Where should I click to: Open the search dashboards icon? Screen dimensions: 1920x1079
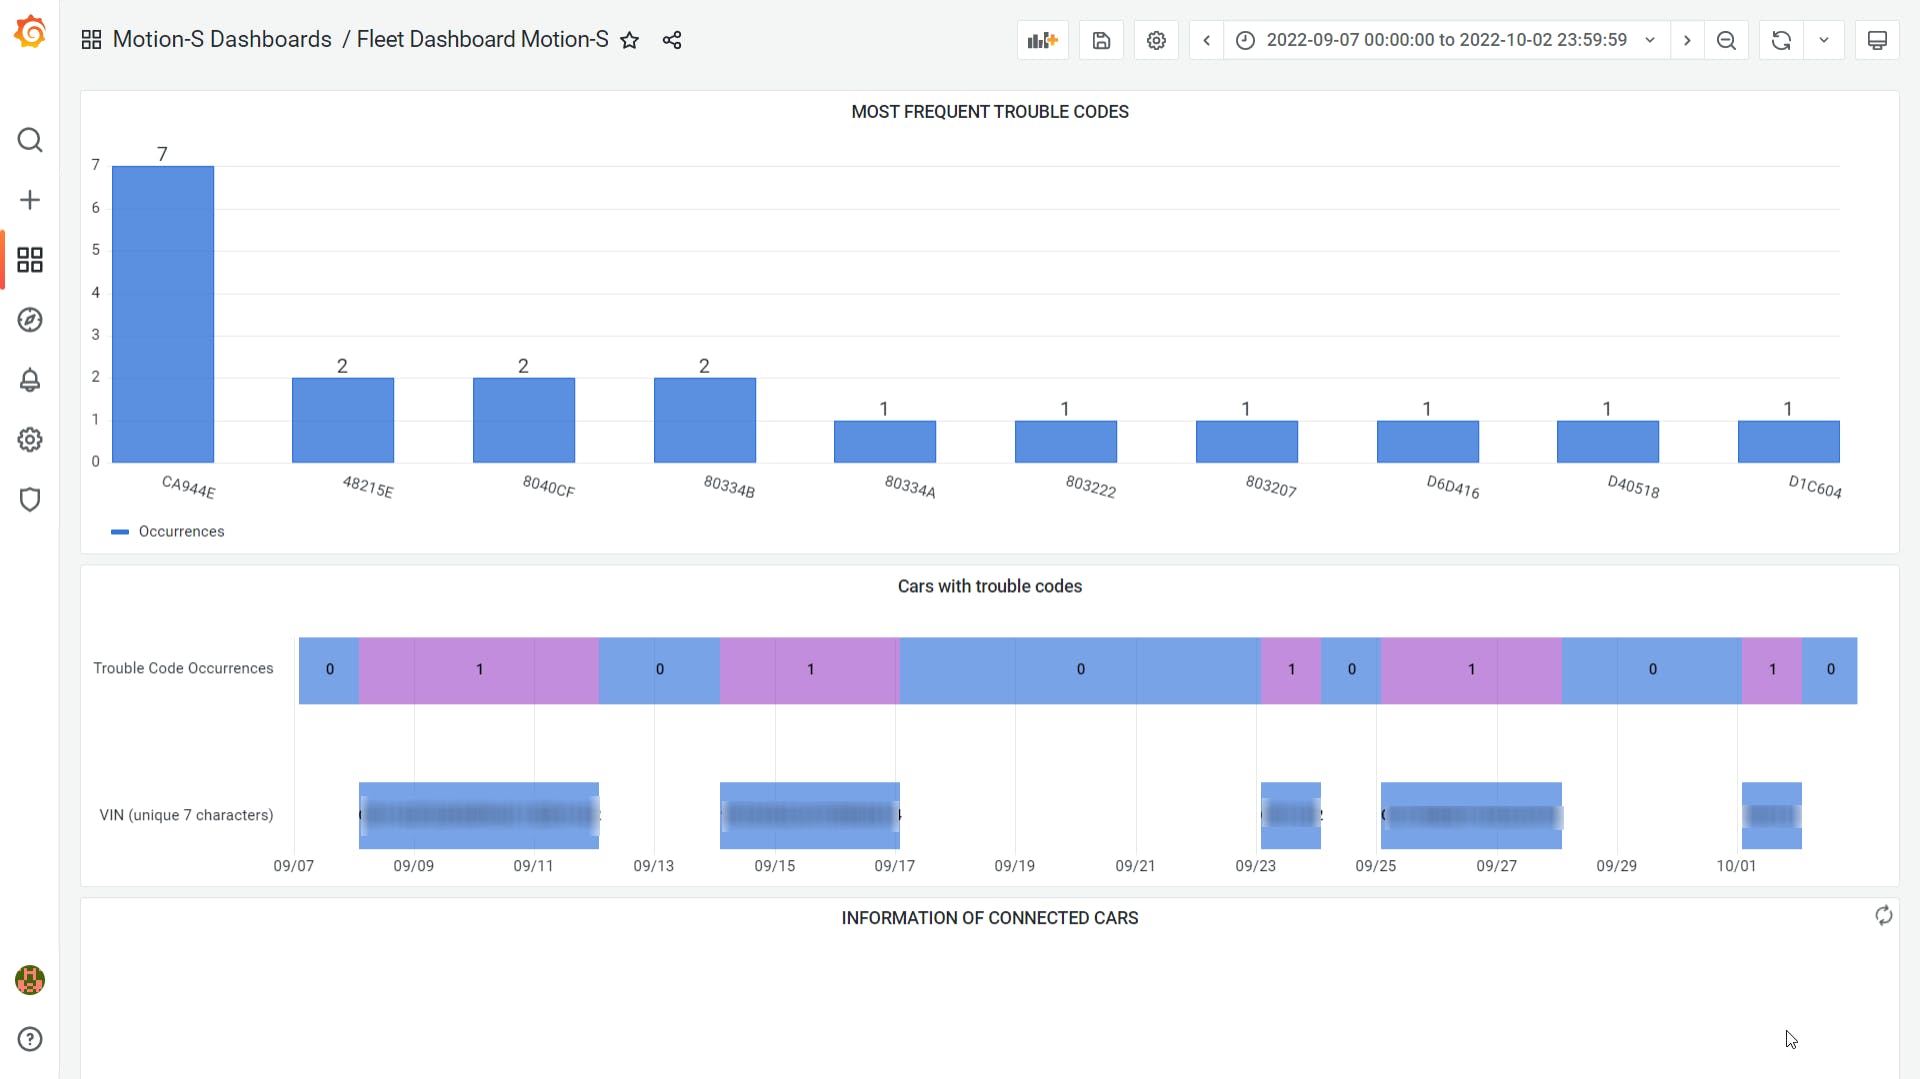click(x=30, y=140)
